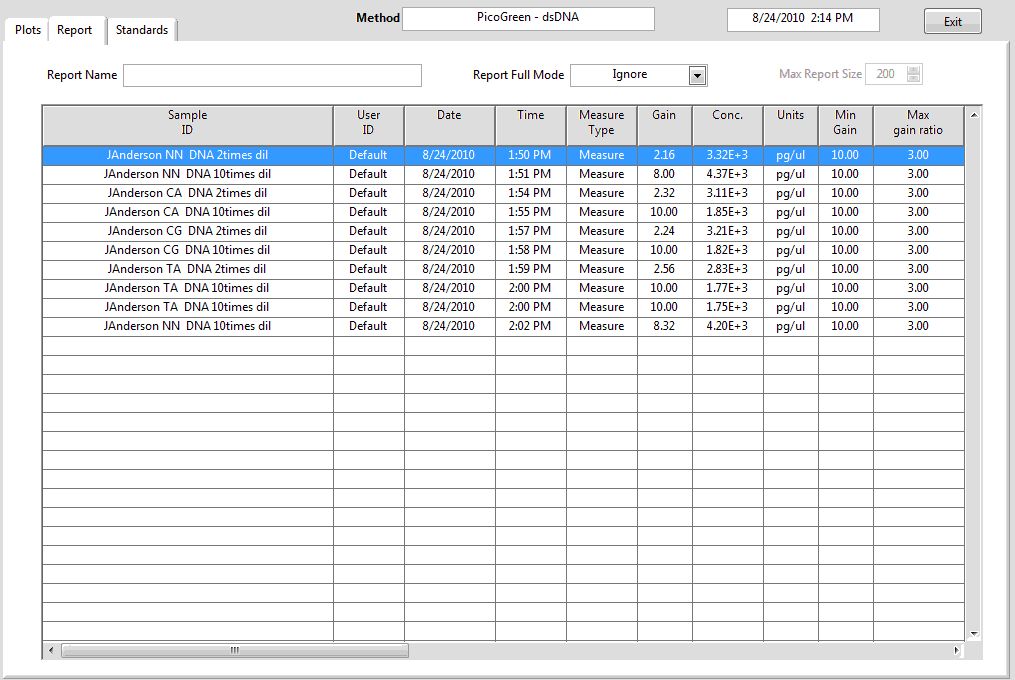The image size is (1015, 680).
Task: Click the concentration value 3.21E+3
Action: [727, 231]
